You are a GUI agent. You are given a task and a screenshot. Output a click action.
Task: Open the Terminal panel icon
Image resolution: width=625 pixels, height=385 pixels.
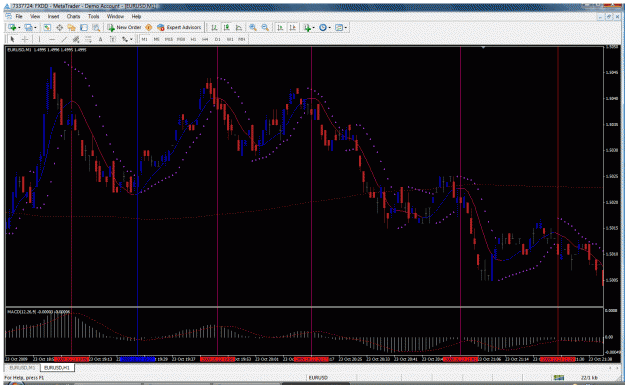(84, 27)
